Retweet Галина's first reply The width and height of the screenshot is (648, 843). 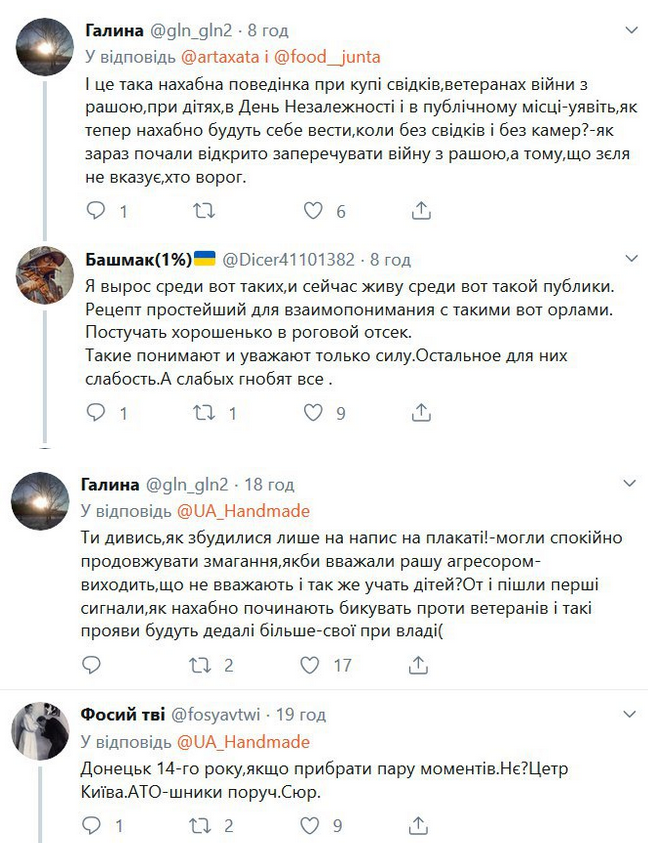pyautogui.click(x=204, y=211)
